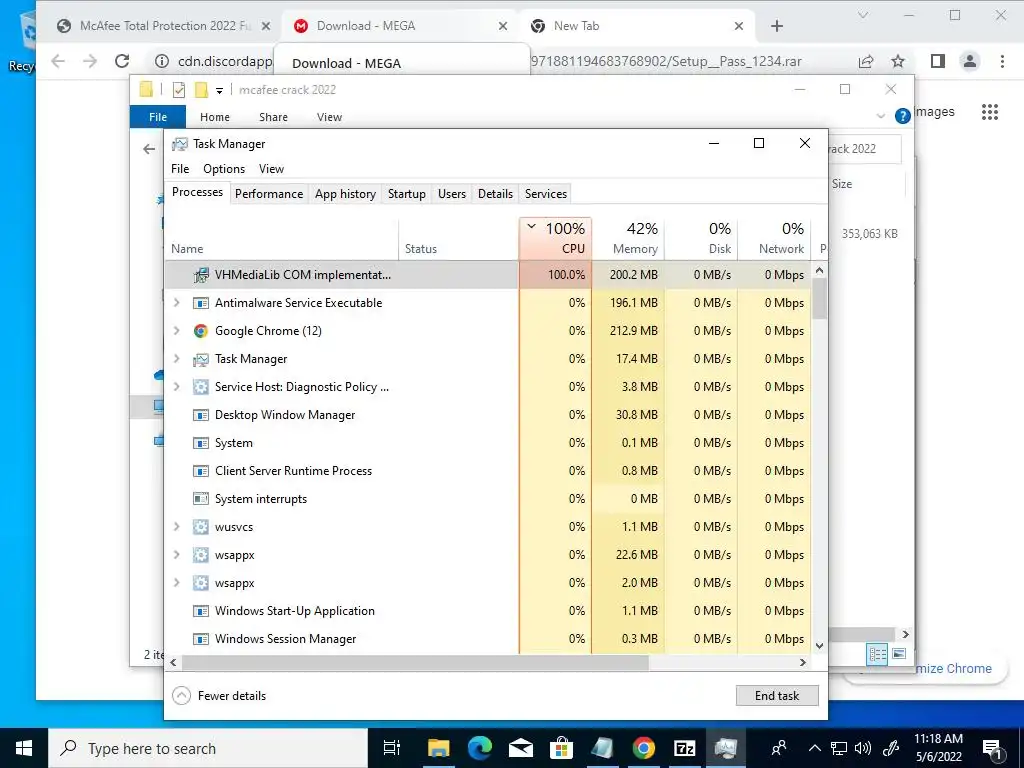Image resolution: width=1024 pixels, height=768 pixels.
Task: Click the Task Manager process row icon
Action: pos(200,359)
